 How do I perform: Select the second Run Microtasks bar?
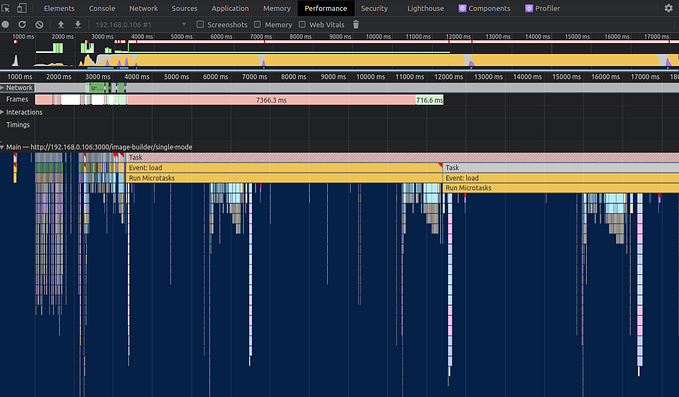tap(561, 188)
